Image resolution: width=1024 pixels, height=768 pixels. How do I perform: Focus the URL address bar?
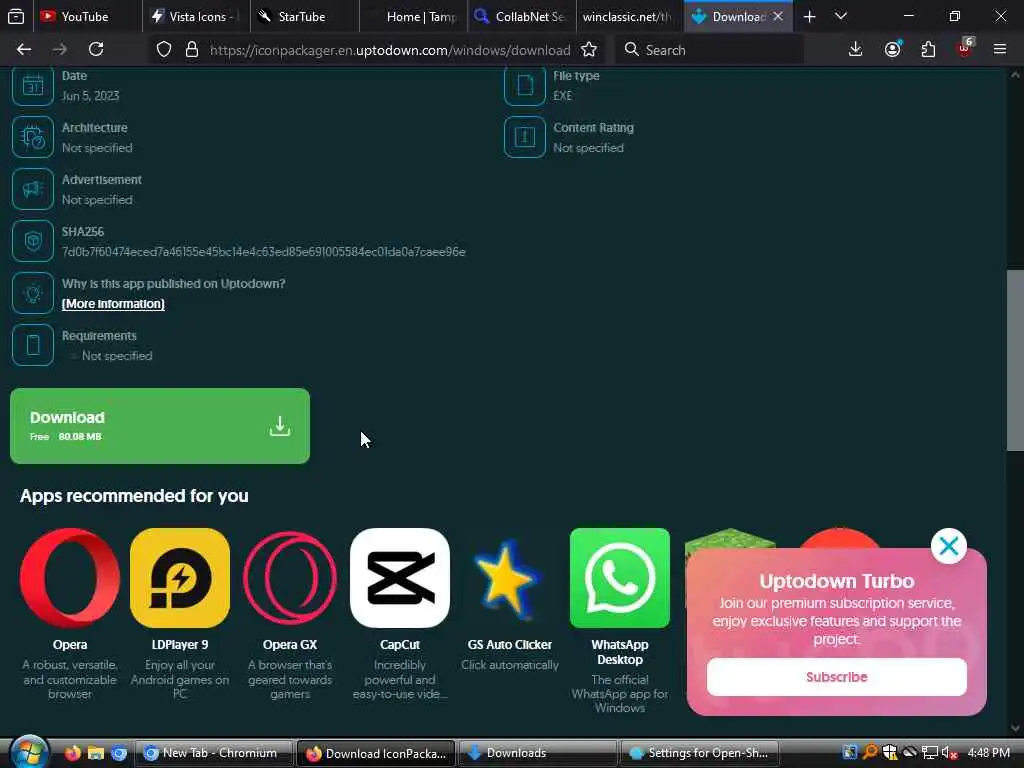390,50
